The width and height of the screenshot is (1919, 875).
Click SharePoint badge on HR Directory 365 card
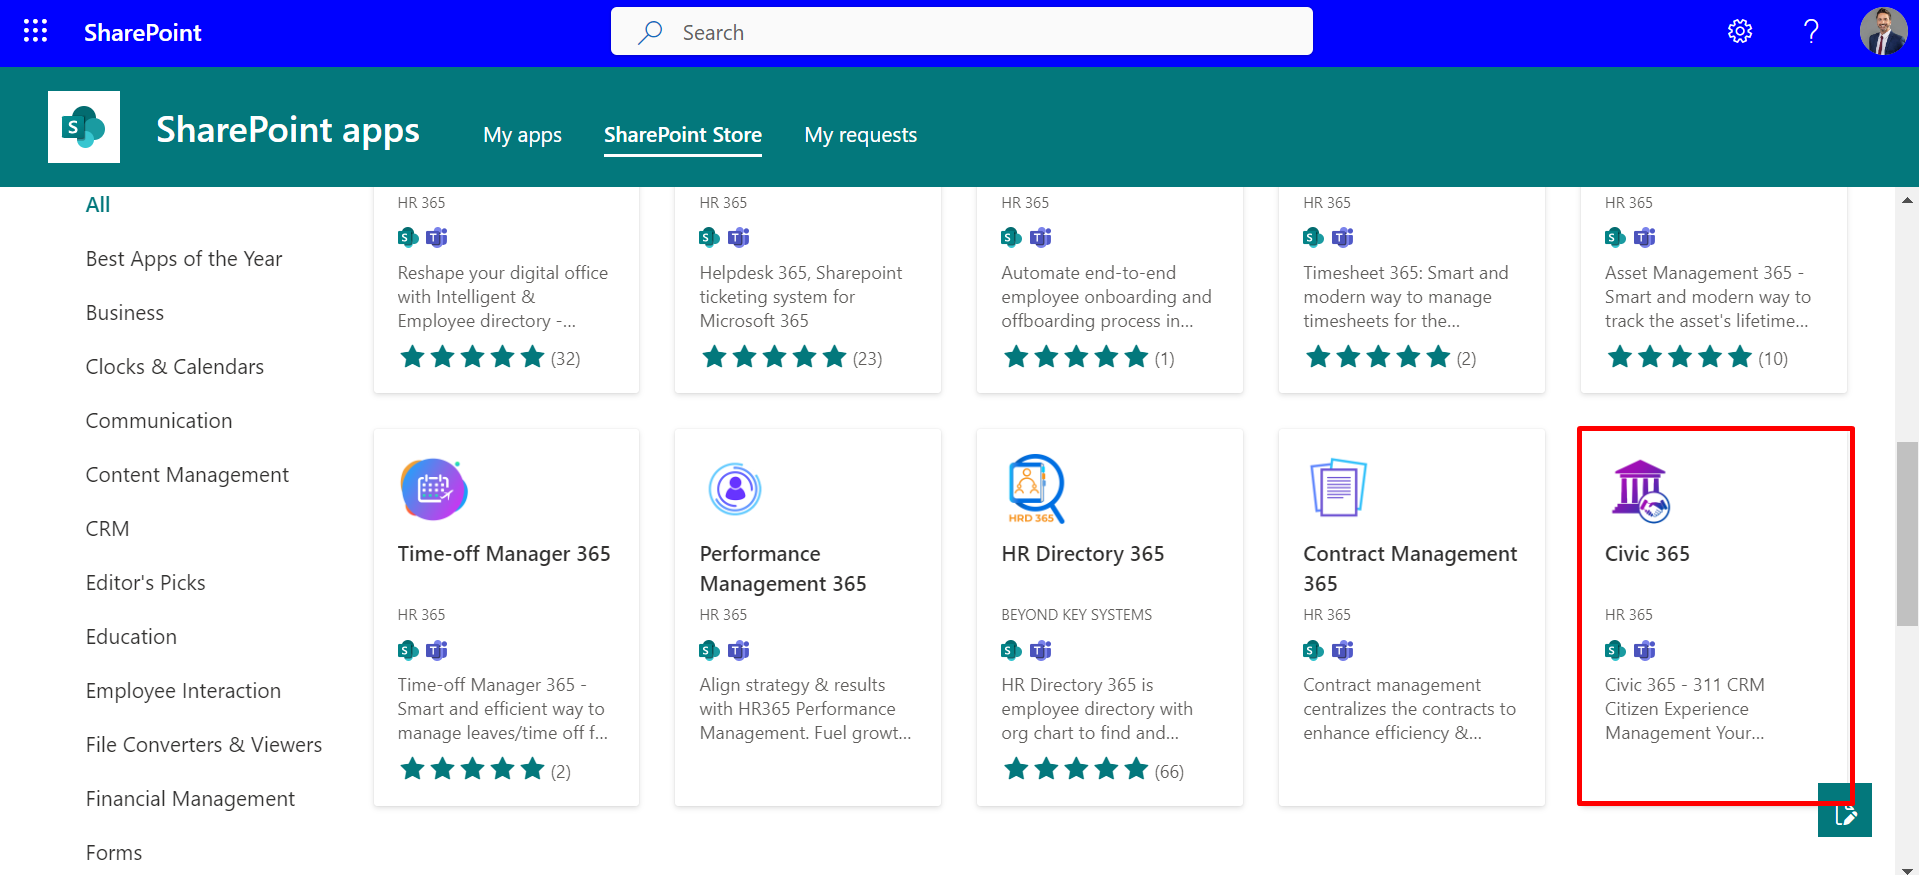coord(1011,651)
